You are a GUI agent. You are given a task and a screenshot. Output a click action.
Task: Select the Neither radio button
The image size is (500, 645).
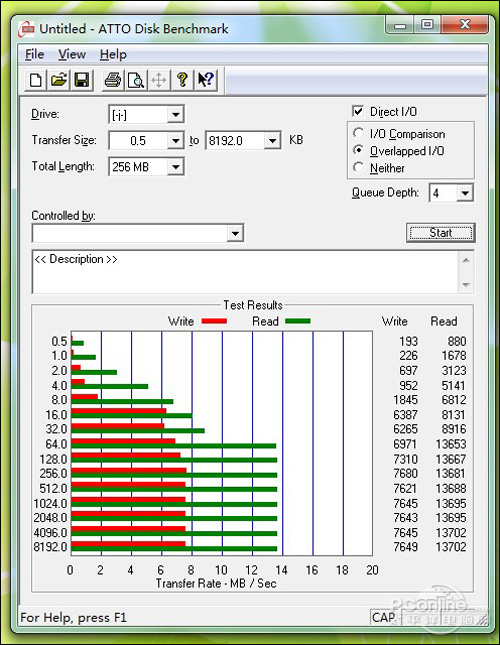point(358,168)
